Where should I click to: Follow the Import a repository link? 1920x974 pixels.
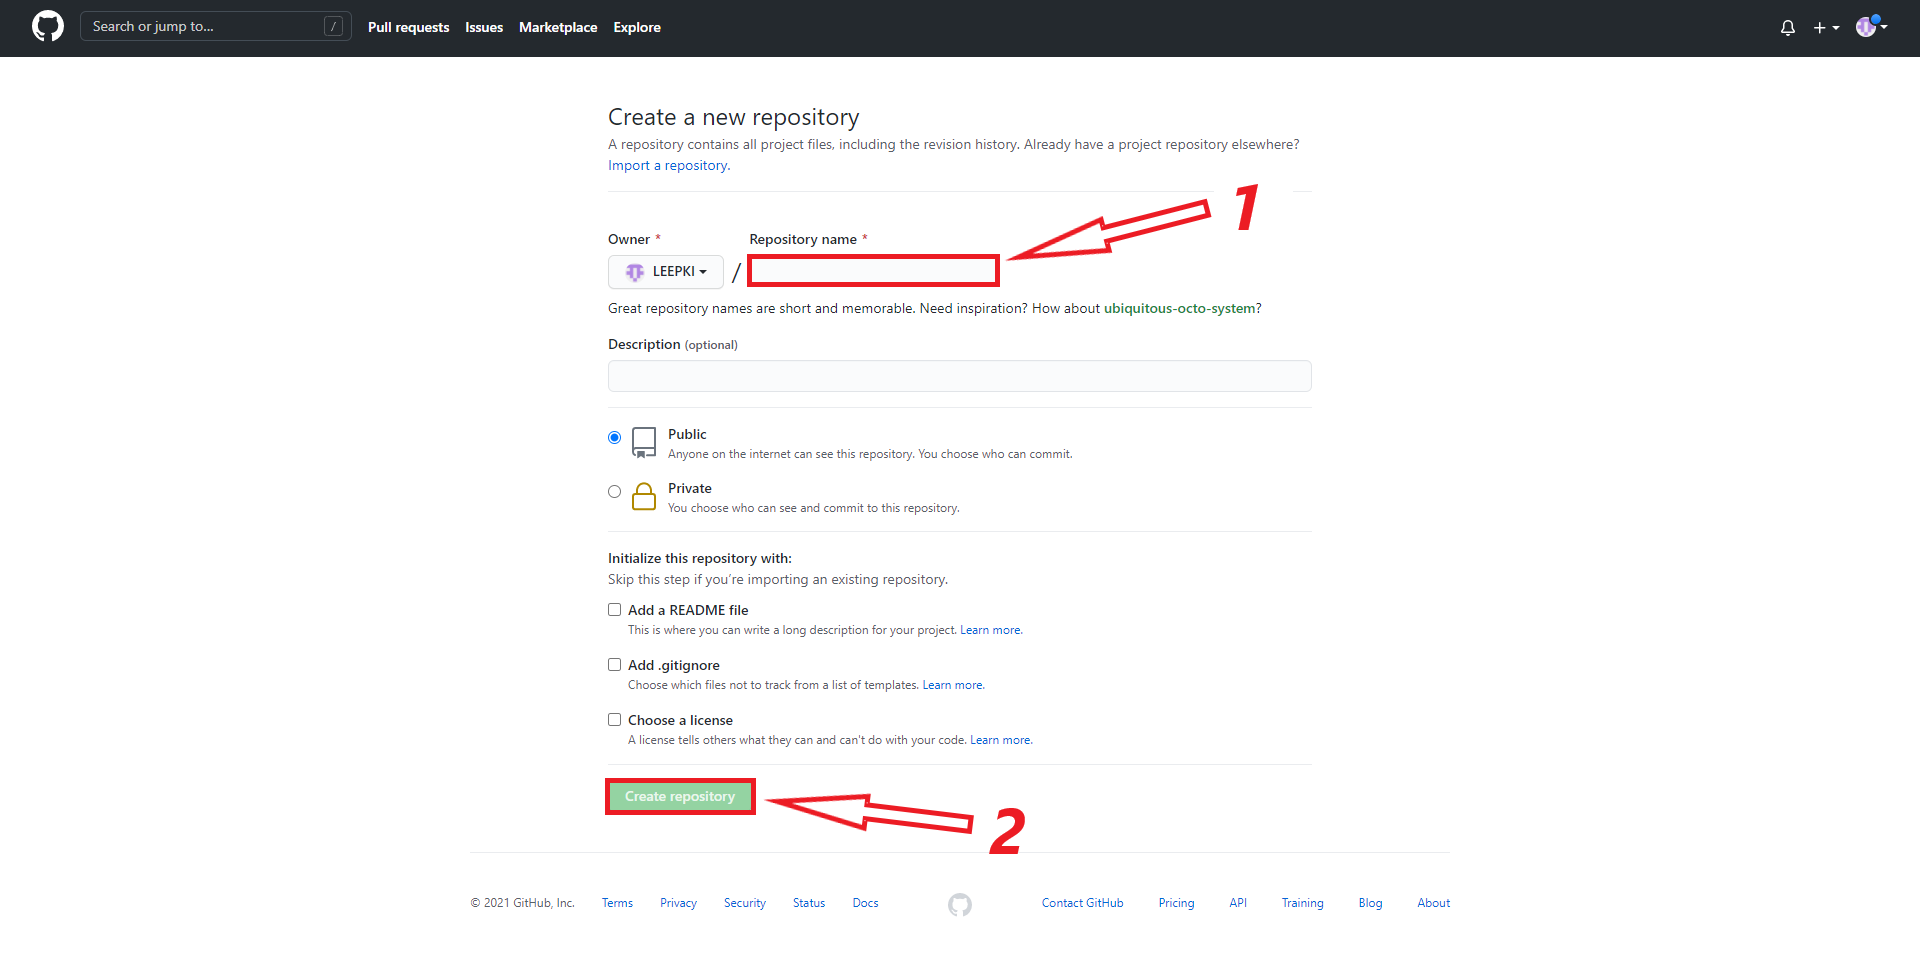[669, 166]
